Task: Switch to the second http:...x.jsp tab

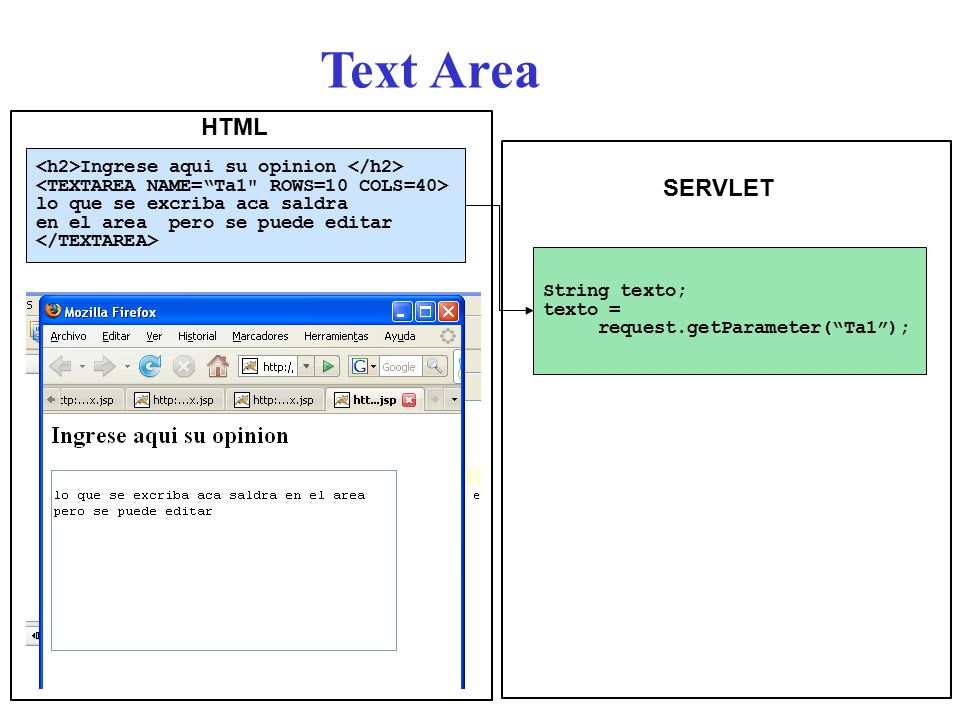Action: coord(175,400)
